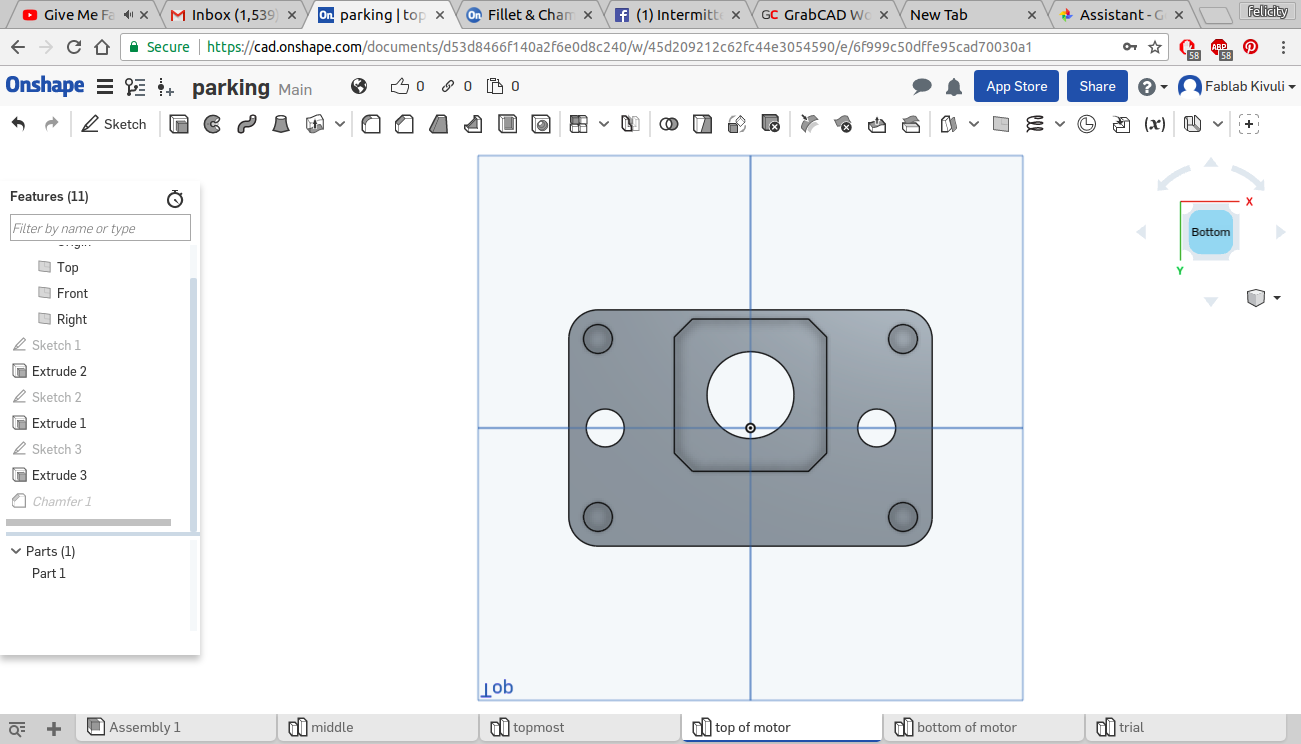Screen dimensions: 1301x744
Task: Mute the YouTube tab audio icon
Action: pyautogui.click(x=128, y=15)
